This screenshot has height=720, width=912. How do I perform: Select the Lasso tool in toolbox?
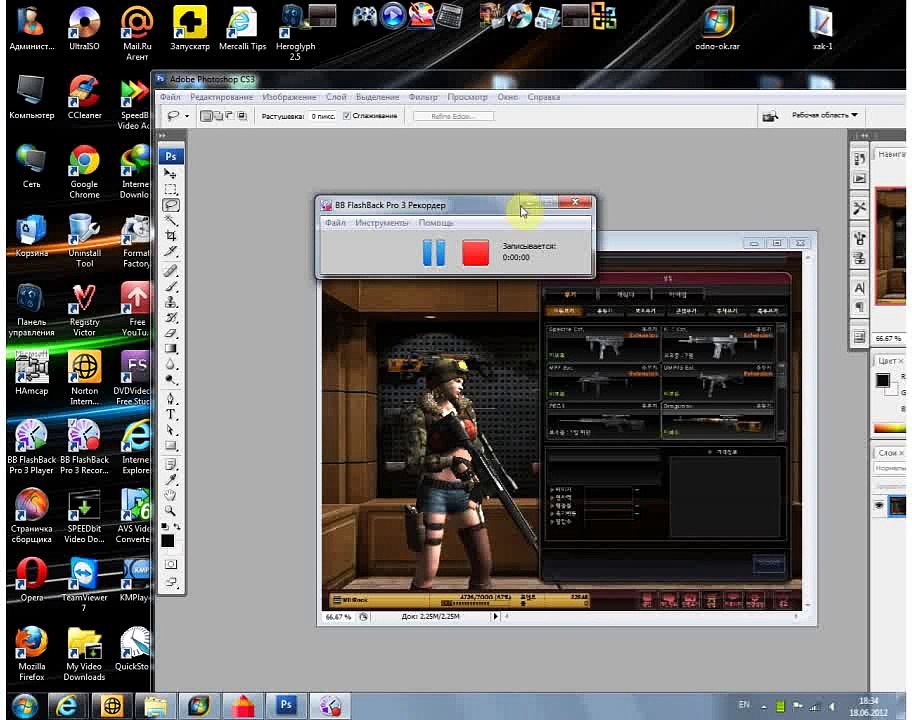[171, 205]
